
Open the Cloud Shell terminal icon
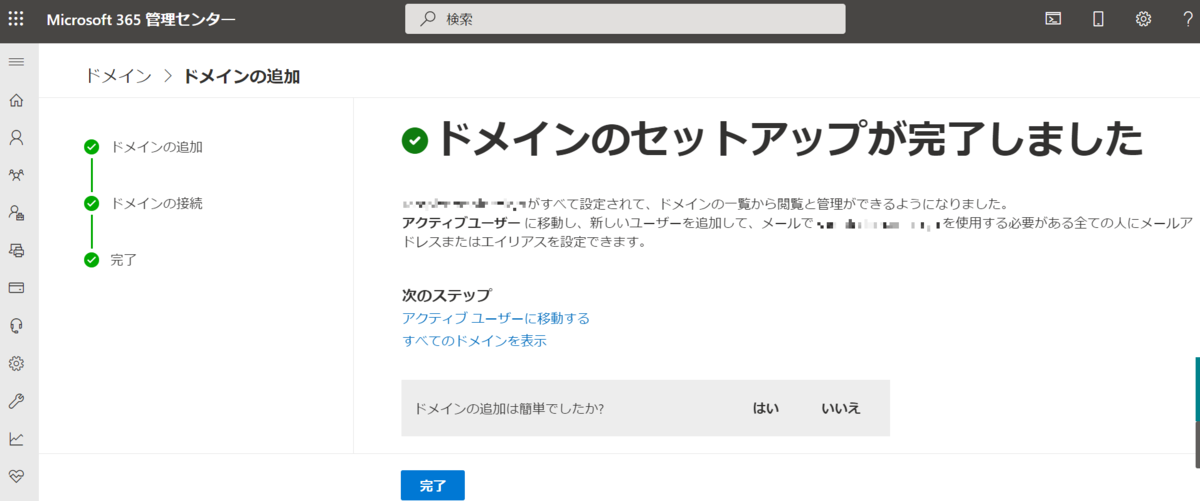pos(1053,18)
